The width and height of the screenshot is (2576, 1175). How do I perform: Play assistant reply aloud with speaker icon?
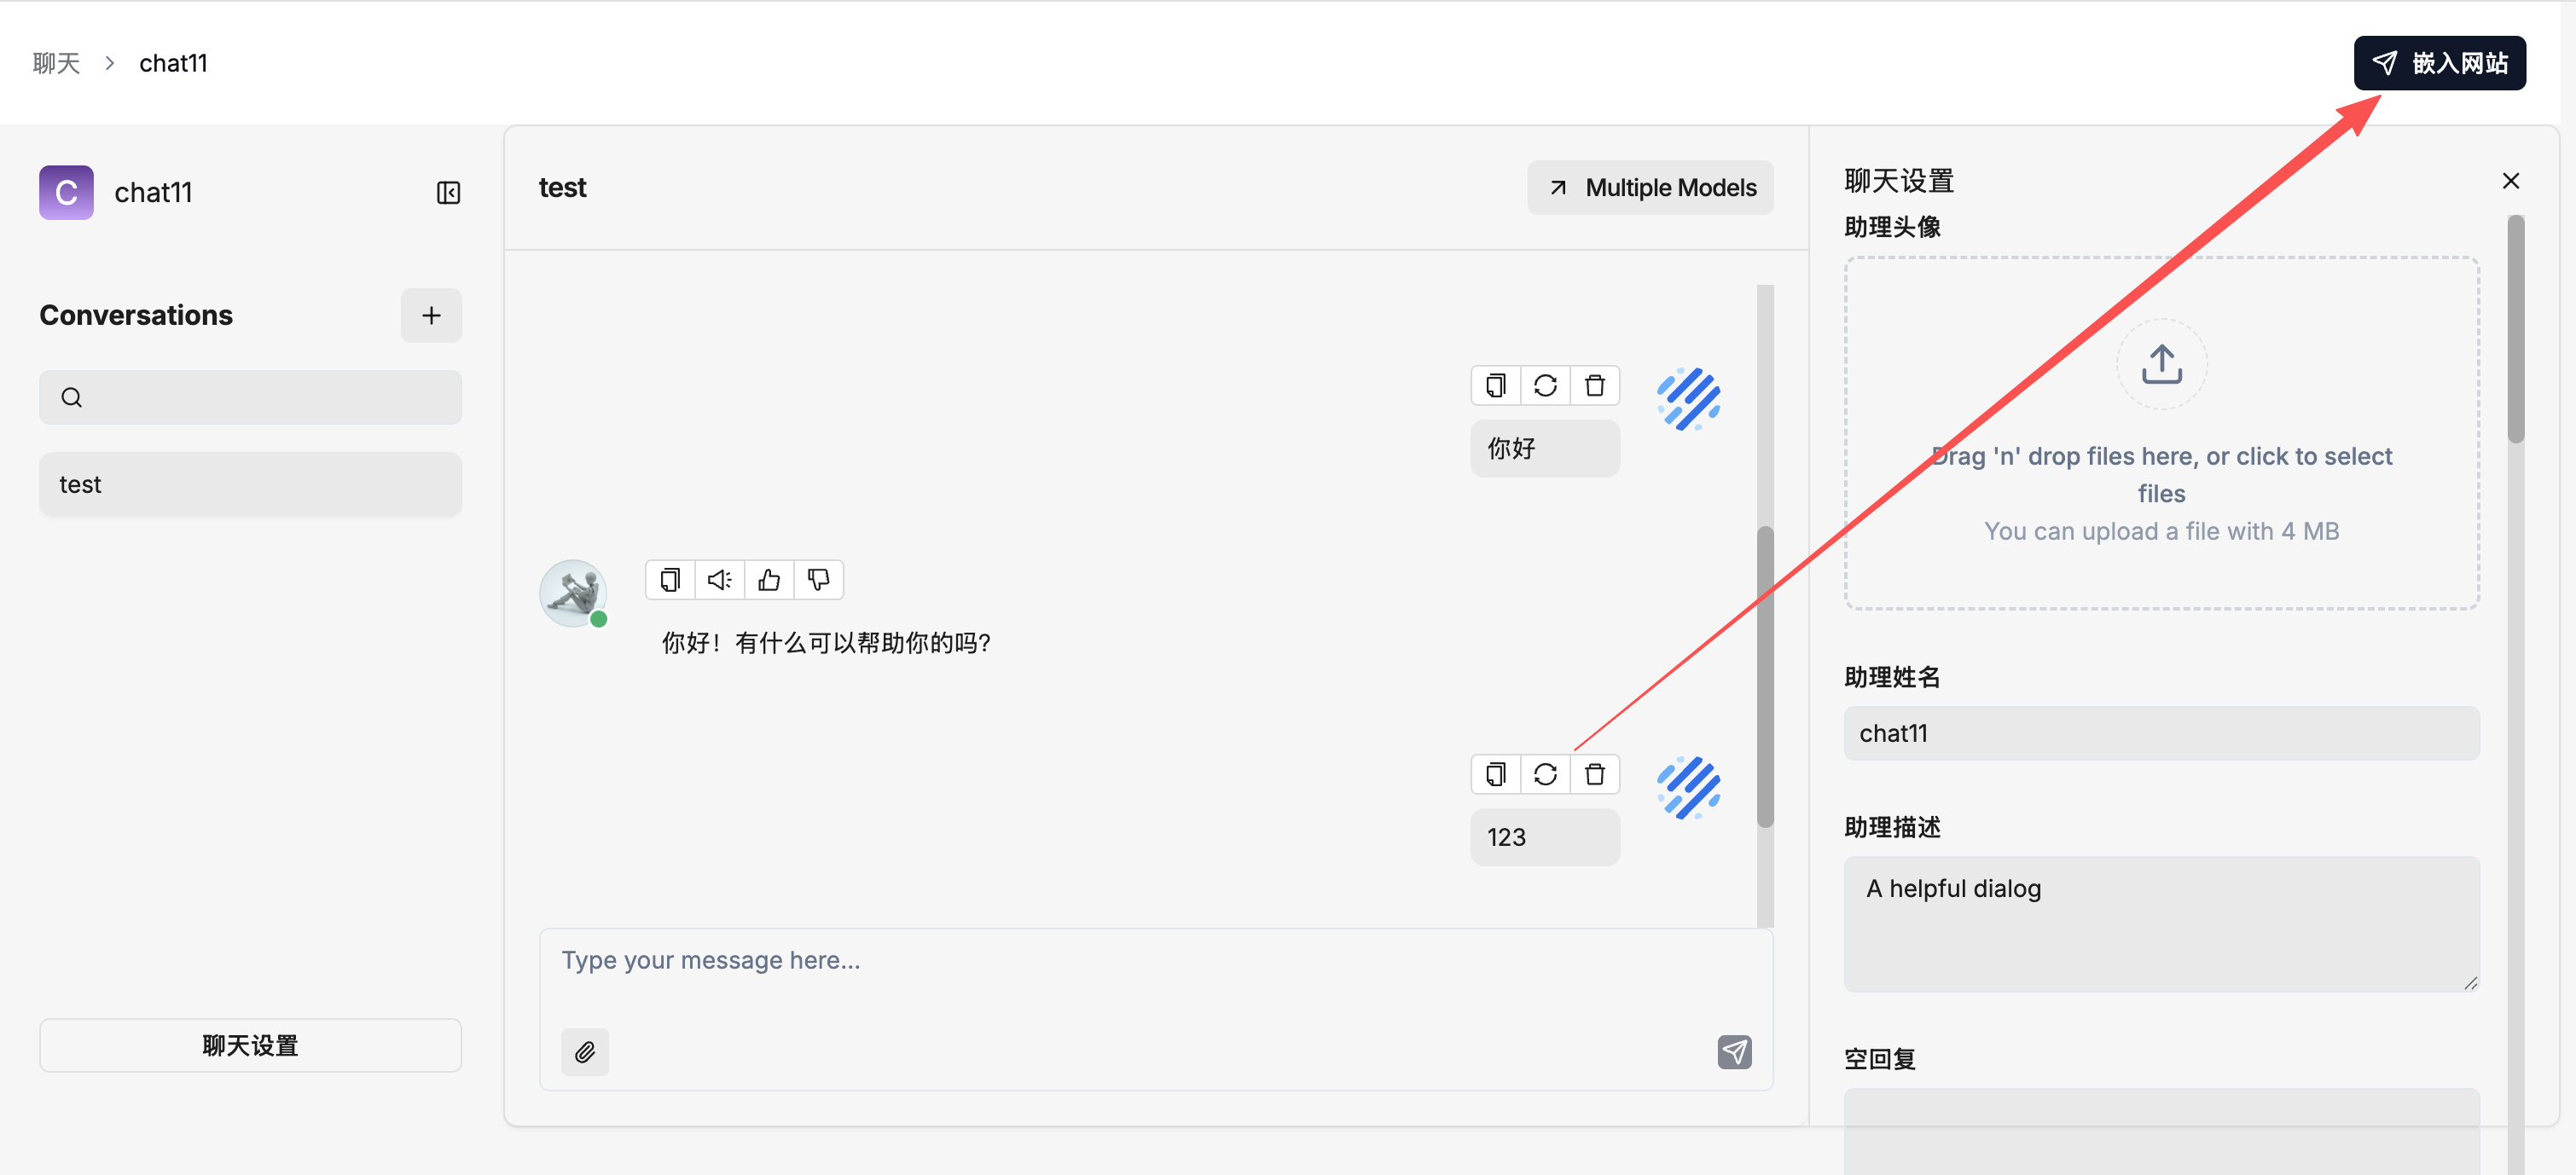tap(720, 580)
